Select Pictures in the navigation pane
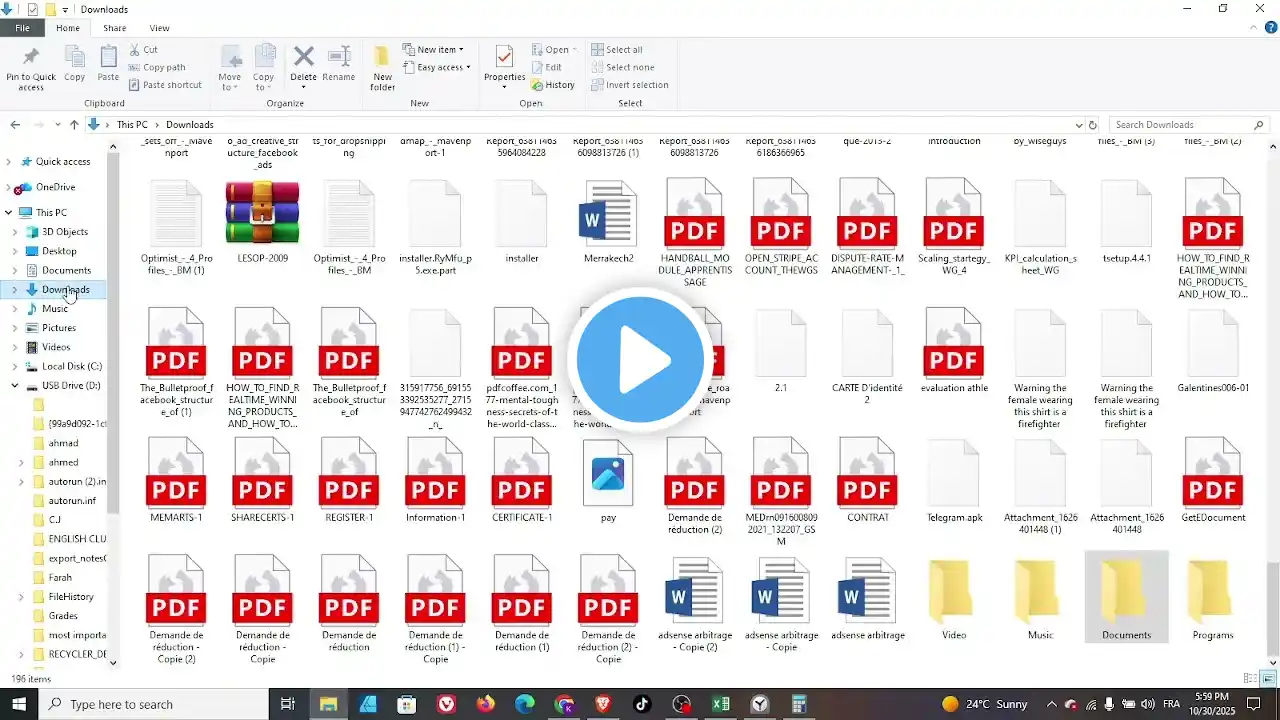The width and height of the screenshot is (1280, 720). tap(59, 328)
